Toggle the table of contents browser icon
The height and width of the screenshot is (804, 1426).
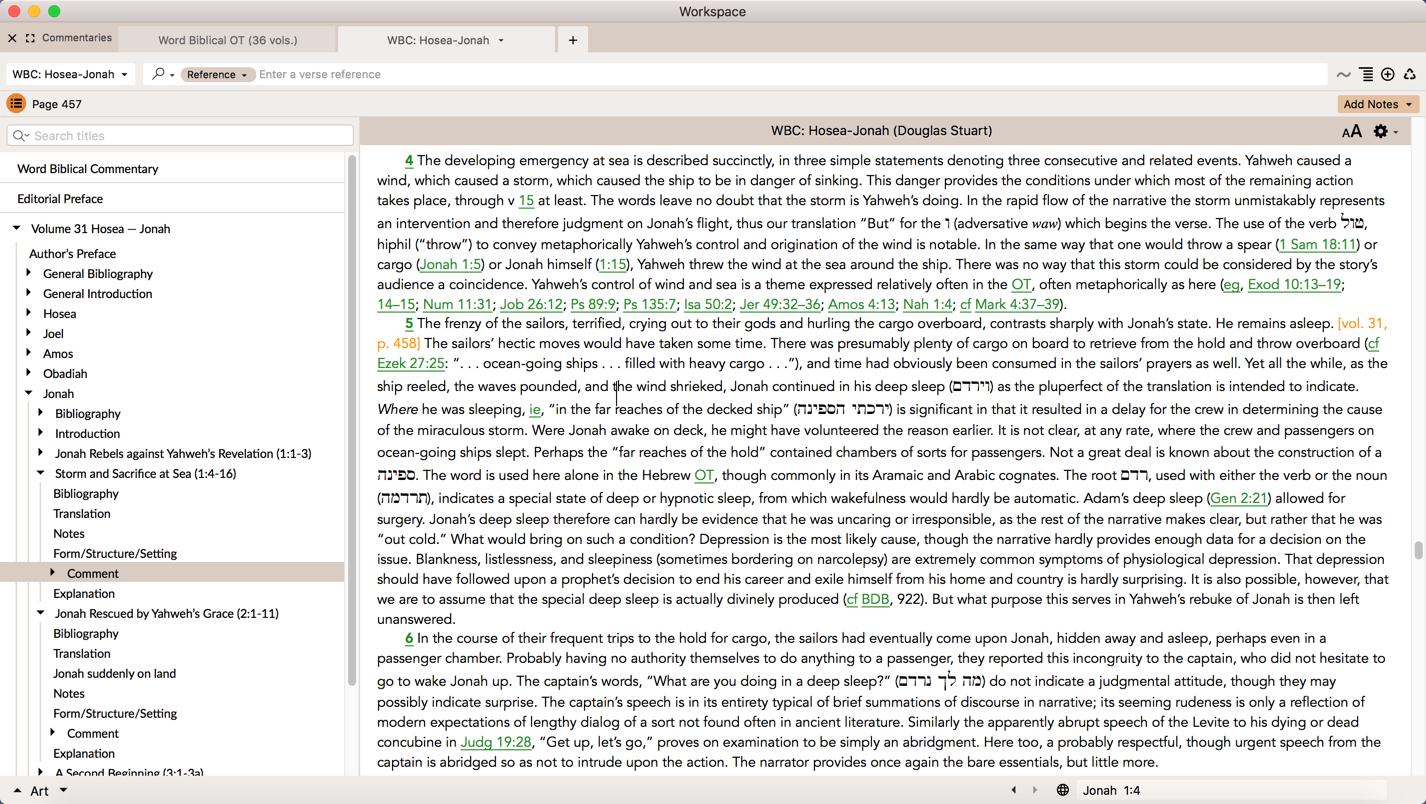coord(16,104)
